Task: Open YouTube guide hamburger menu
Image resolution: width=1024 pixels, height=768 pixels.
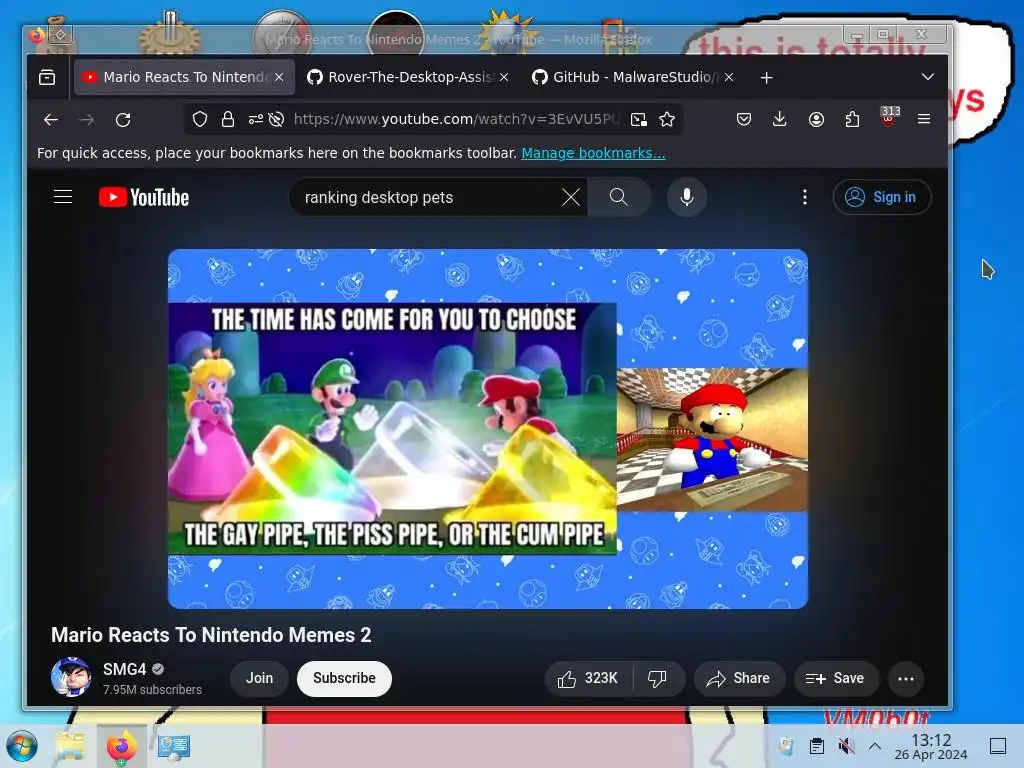Action: click(63, 197)
